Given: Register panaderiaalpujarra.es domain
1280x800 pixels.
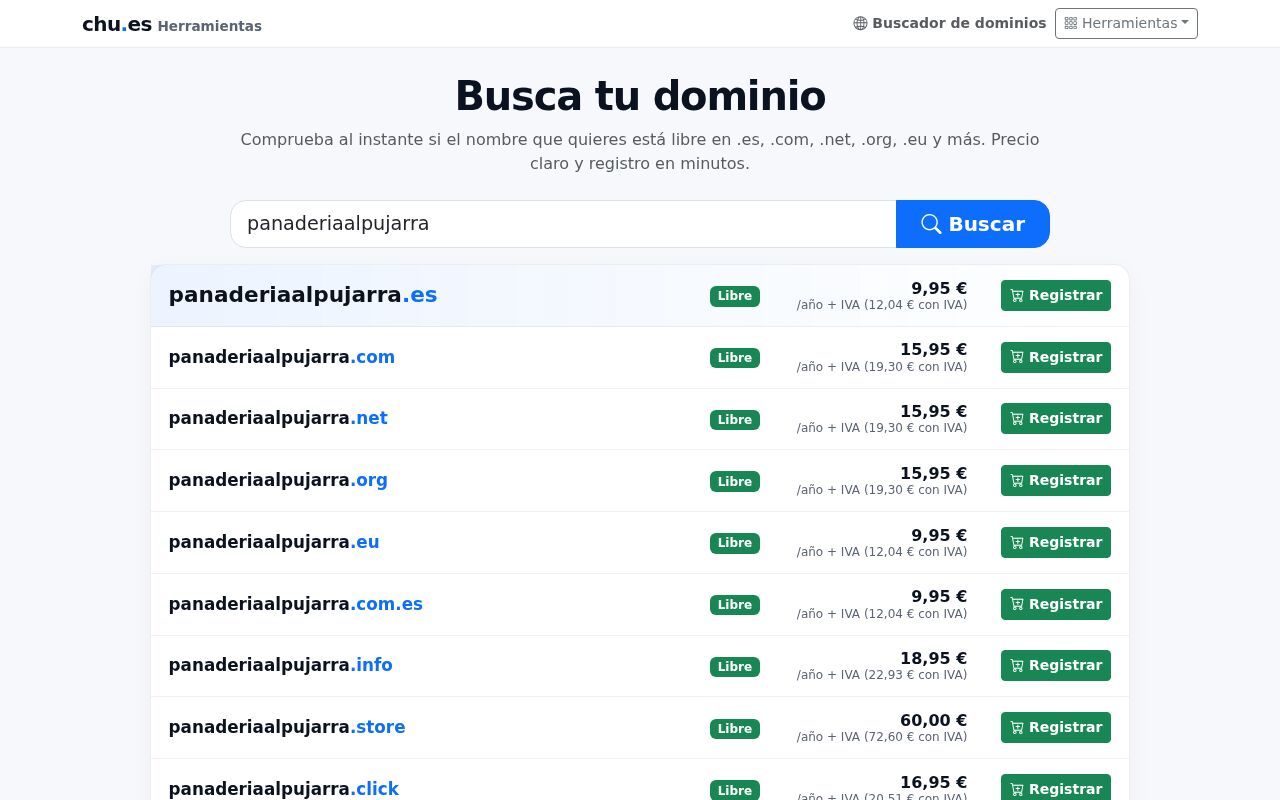Looking at the screenshot, I should coord(1056,295).
